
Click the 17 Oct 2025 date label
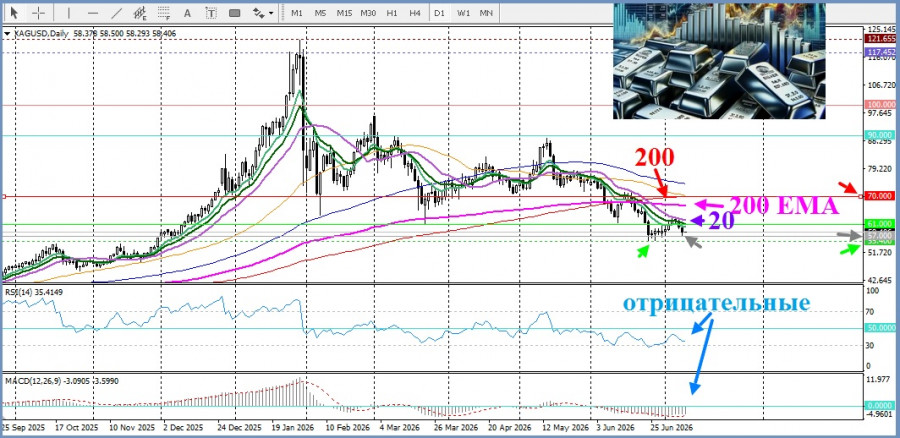click(x=76, y=428)
